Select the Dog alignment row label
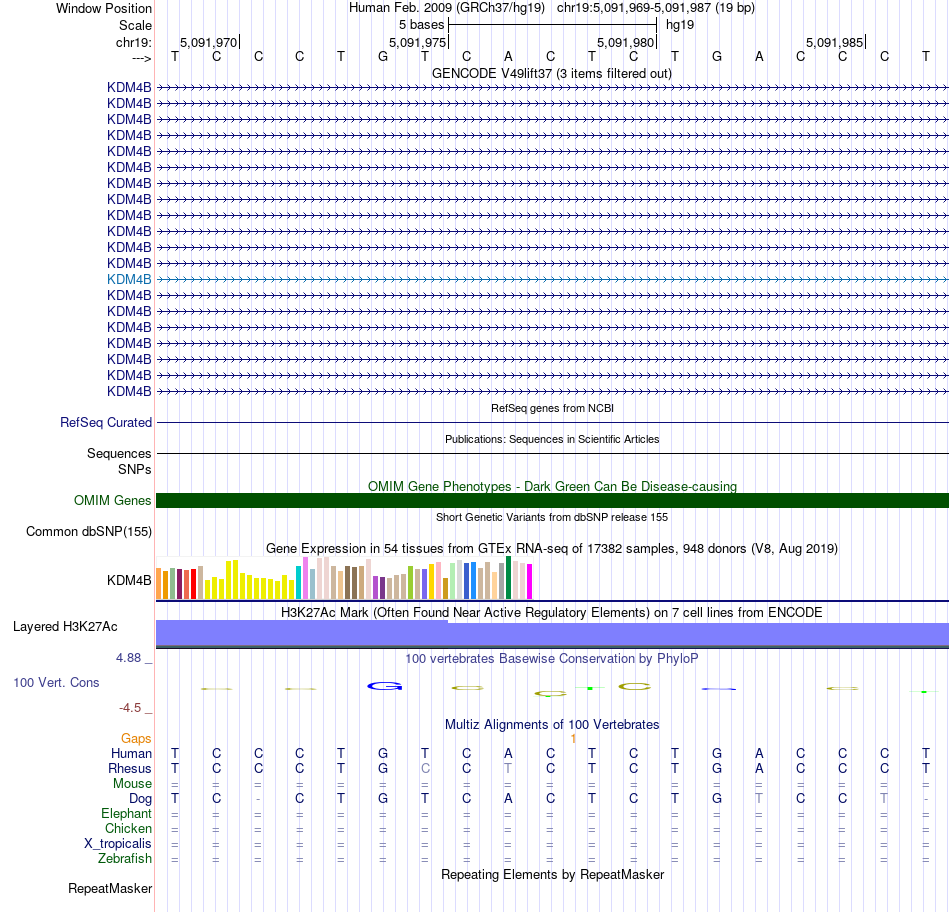950x912 pixels. click(140, 799)
